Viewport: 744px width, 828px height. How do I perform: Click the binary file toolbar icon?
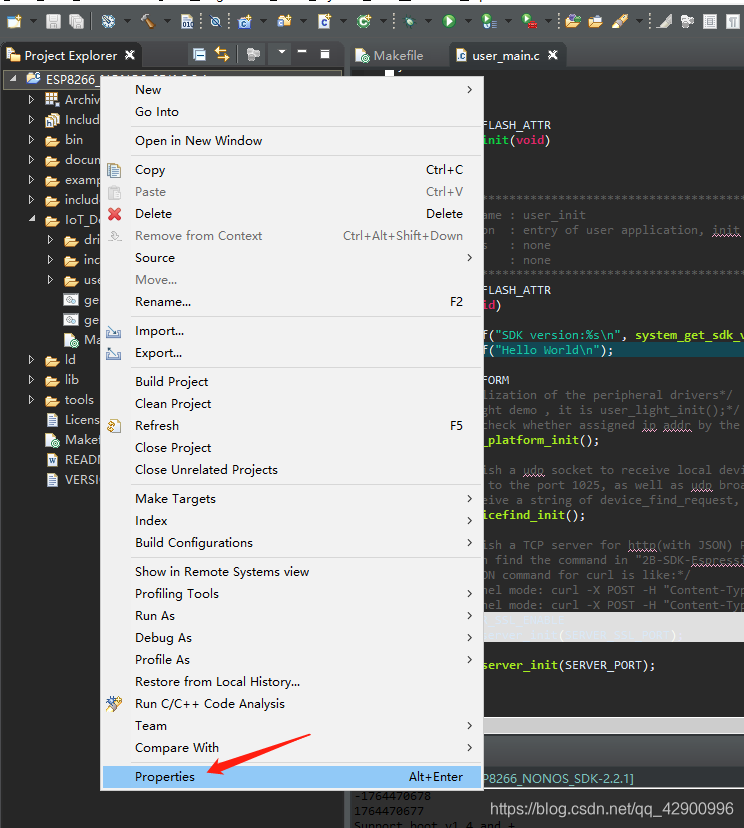187,22
